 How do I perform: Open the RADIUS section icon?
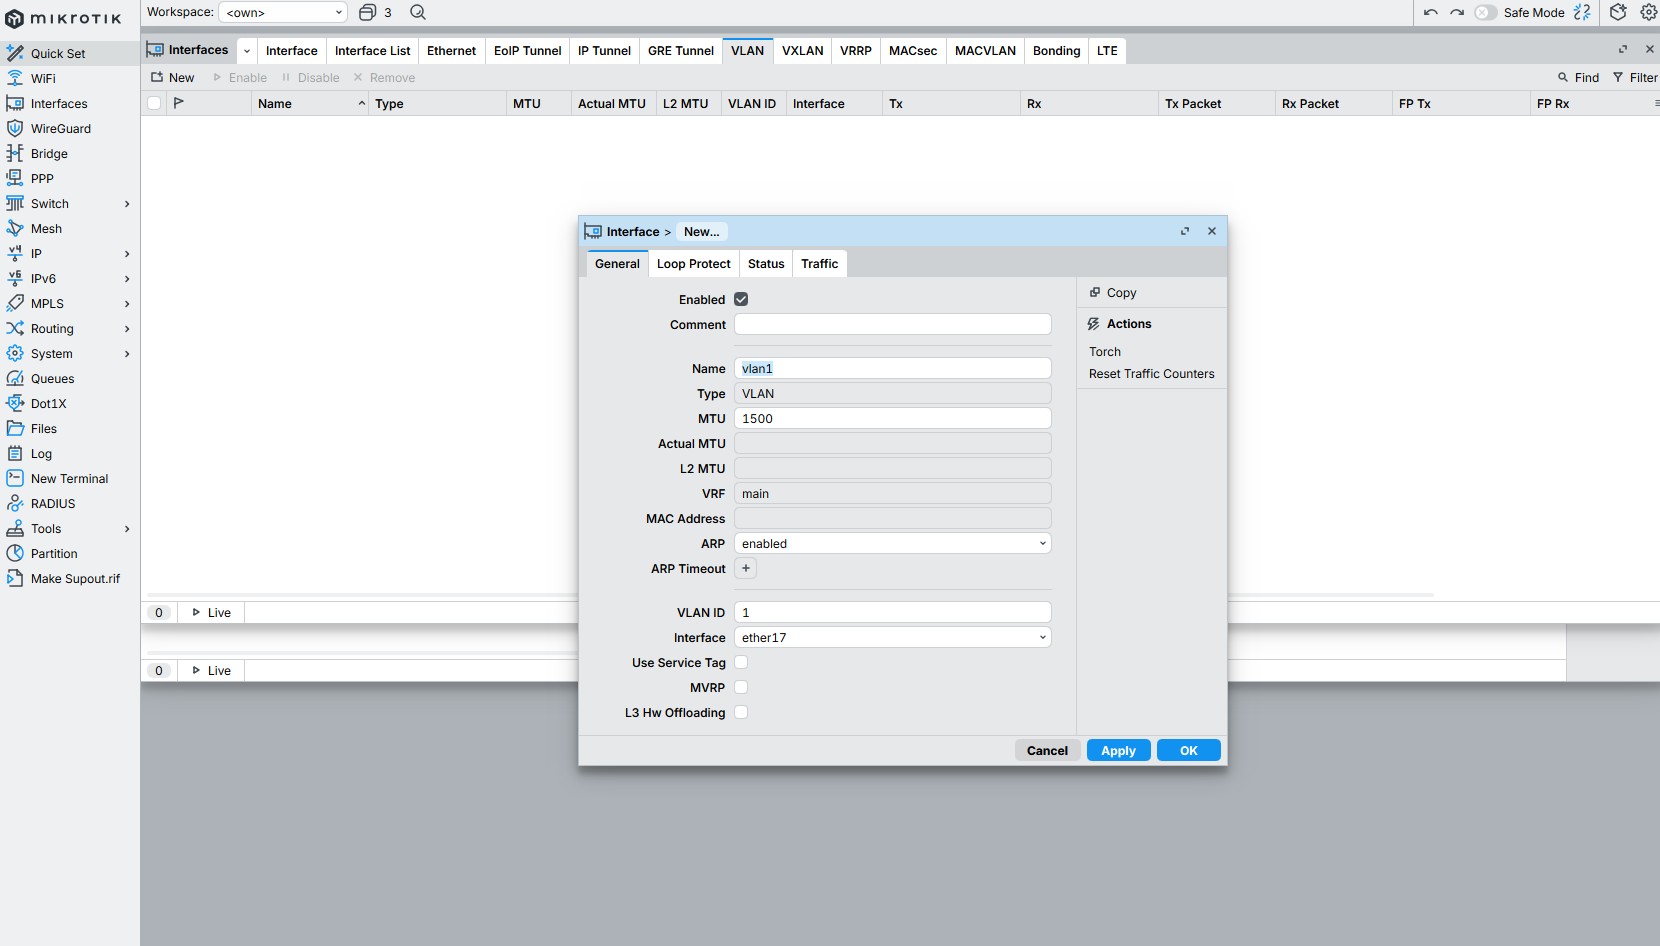(x=15, y=503)
